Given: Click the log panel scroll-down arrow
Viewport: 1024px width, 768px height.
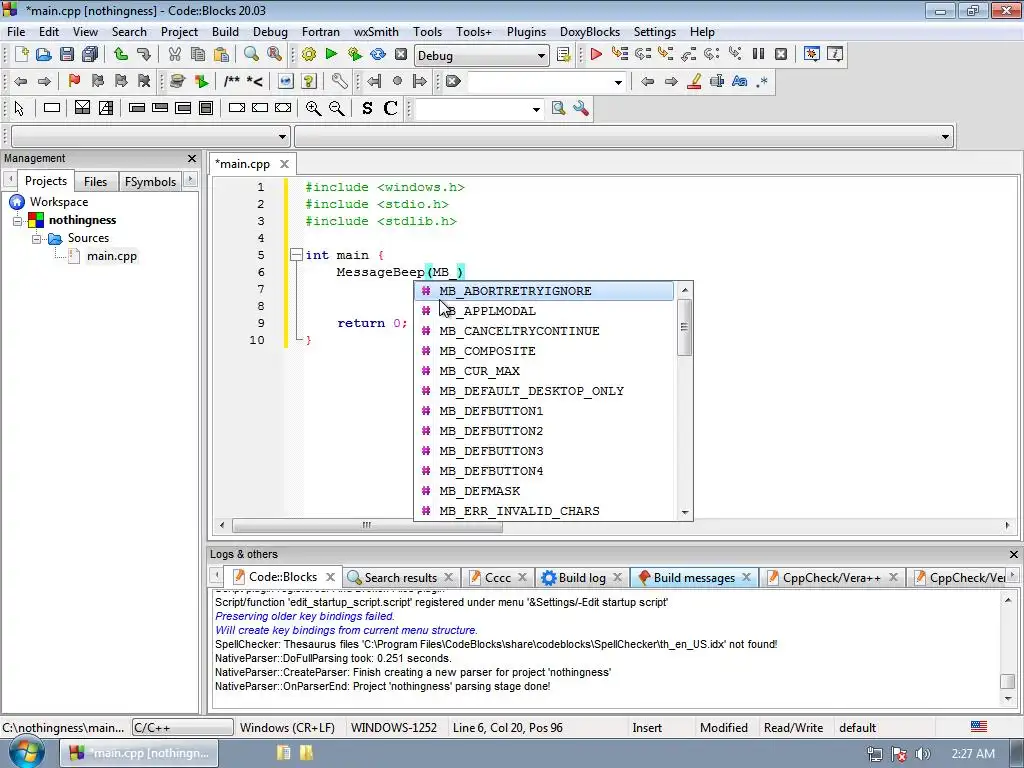Looking at the screenshot, I should [x=1008, y=698].
